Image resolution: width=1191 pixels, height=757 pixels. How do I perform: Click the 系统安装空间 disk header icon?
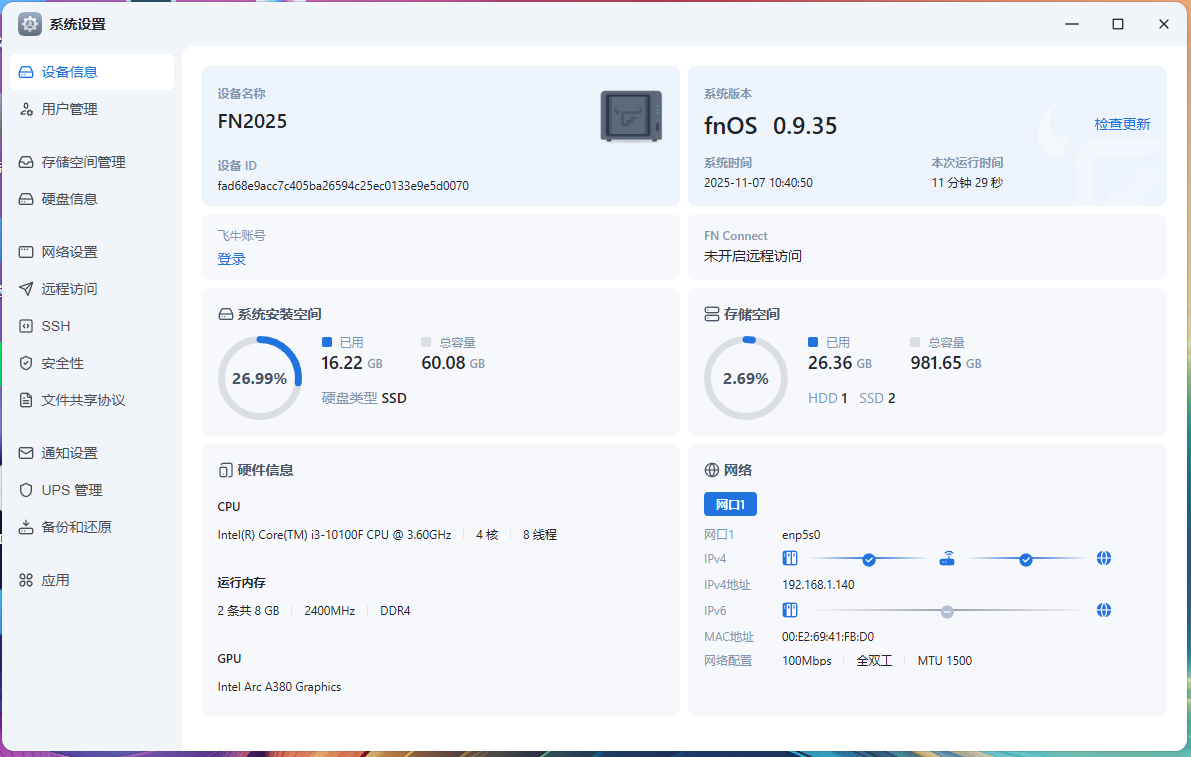[225, 314]
